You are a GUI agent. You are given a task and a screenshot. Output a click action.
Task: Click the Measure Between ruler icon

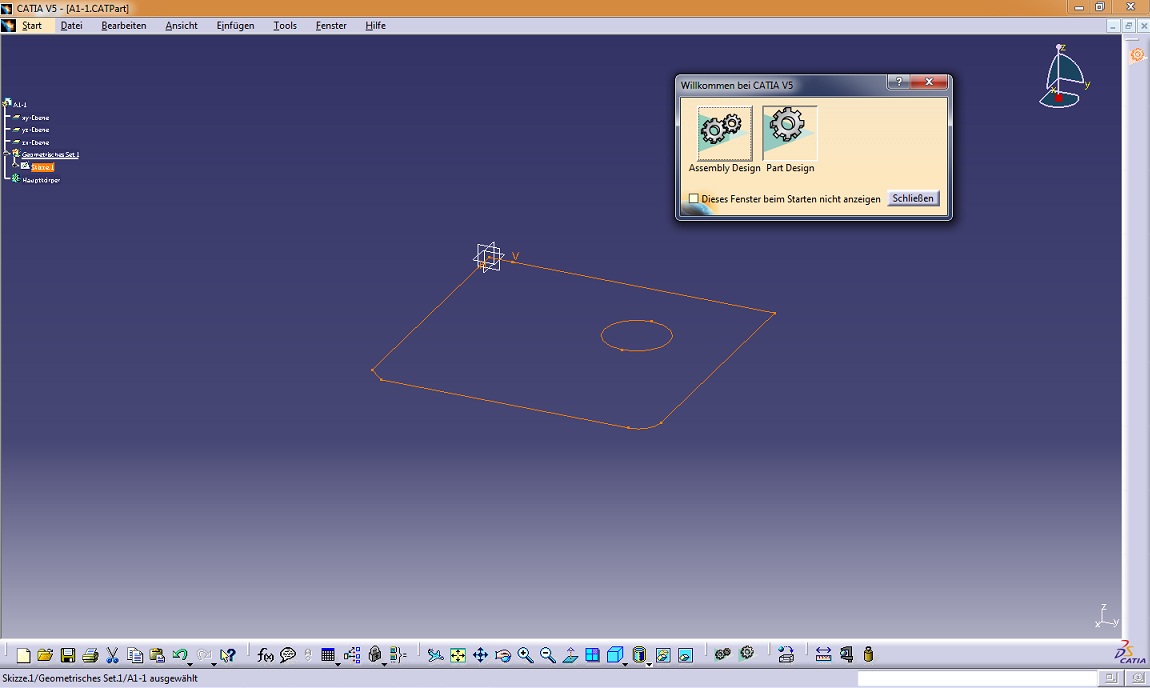(x=823, y=654)
